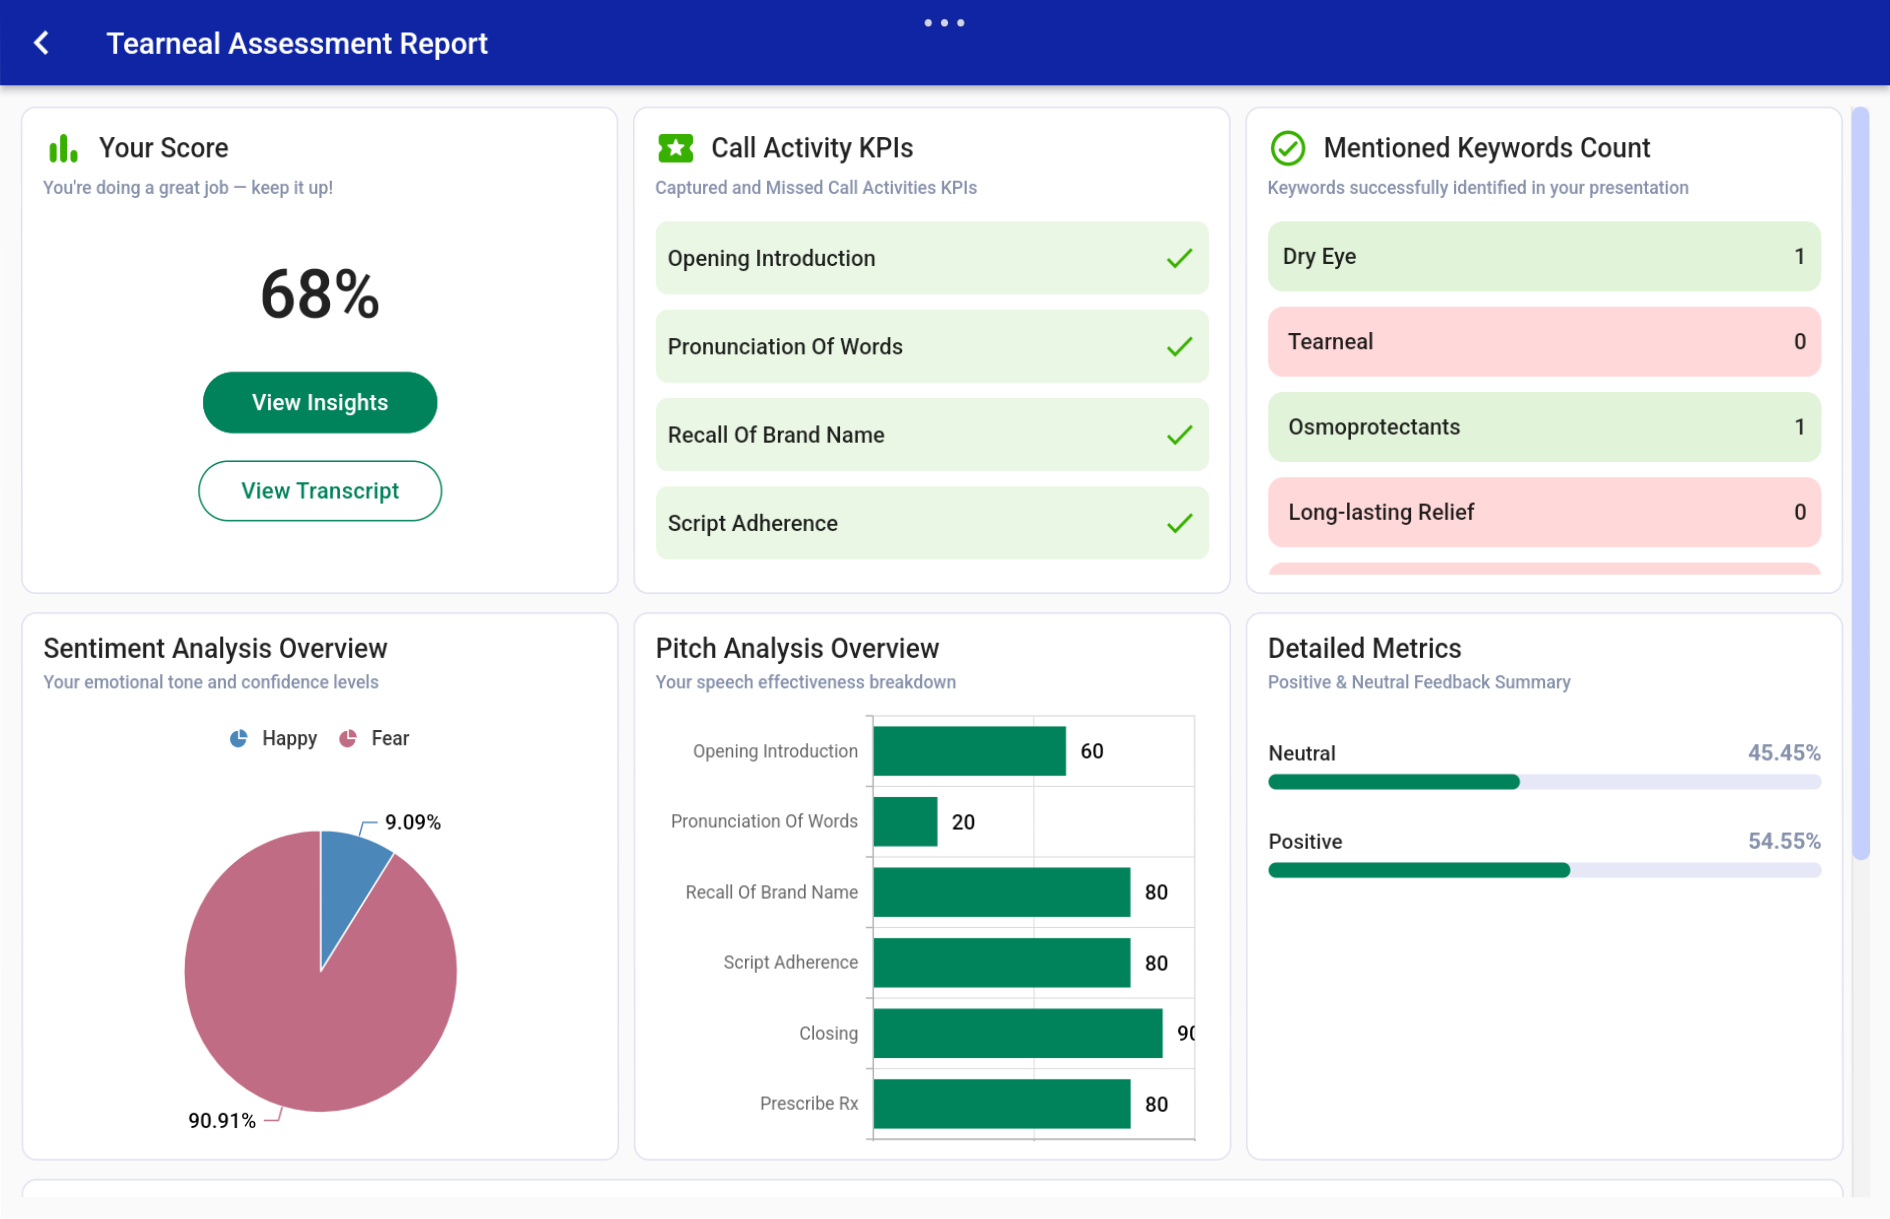1890x1219 pixels.
Task: Click the Opening Introduction KPI row label
Action: click(771, 258)
